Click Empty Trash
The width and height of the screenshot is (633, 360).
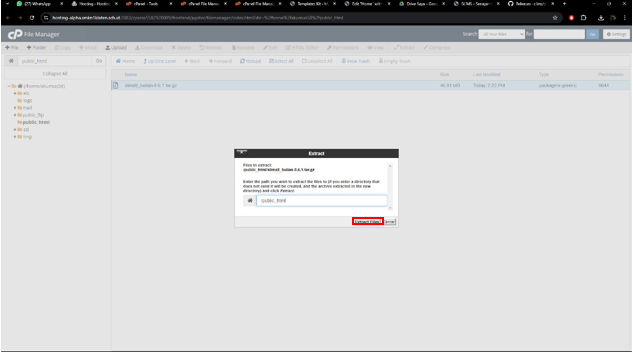click(x=395, y=61)
